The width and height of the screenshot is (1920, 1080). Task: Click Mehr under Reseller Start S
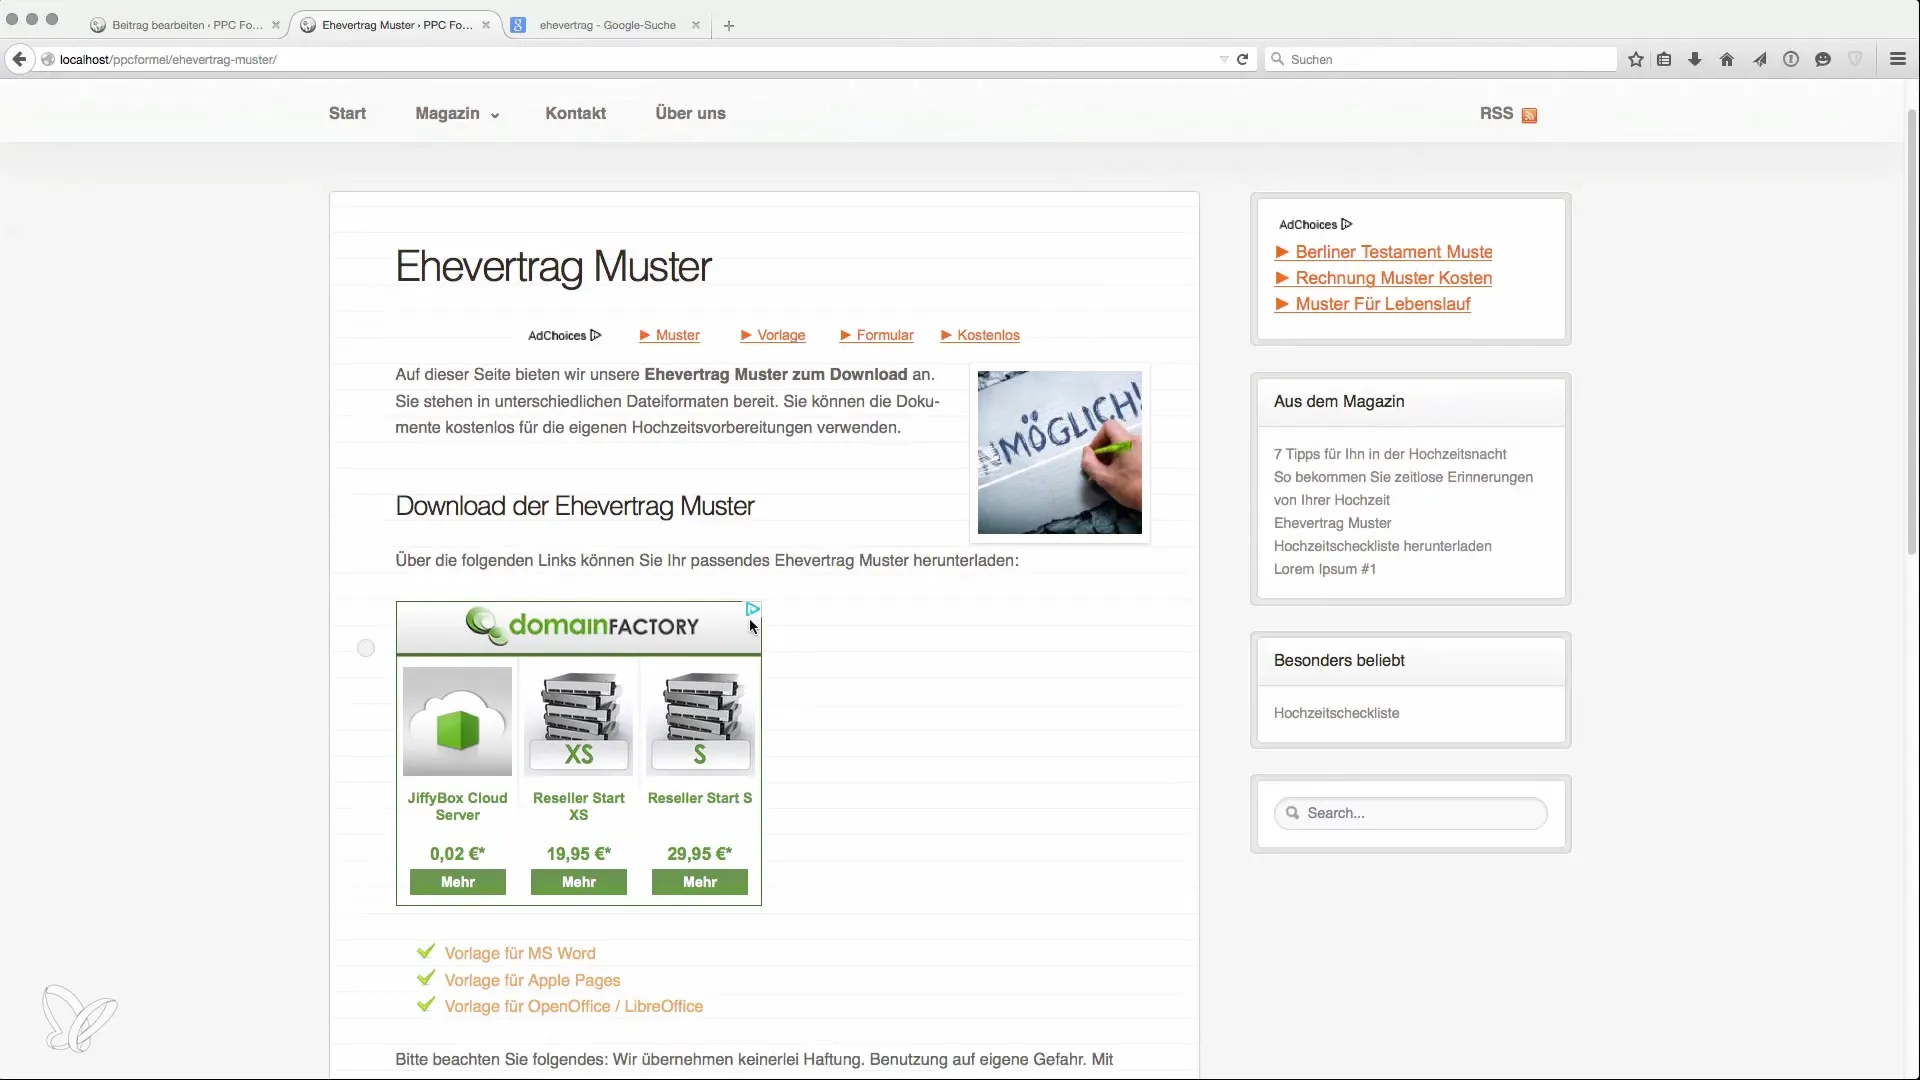coord(700,882)
